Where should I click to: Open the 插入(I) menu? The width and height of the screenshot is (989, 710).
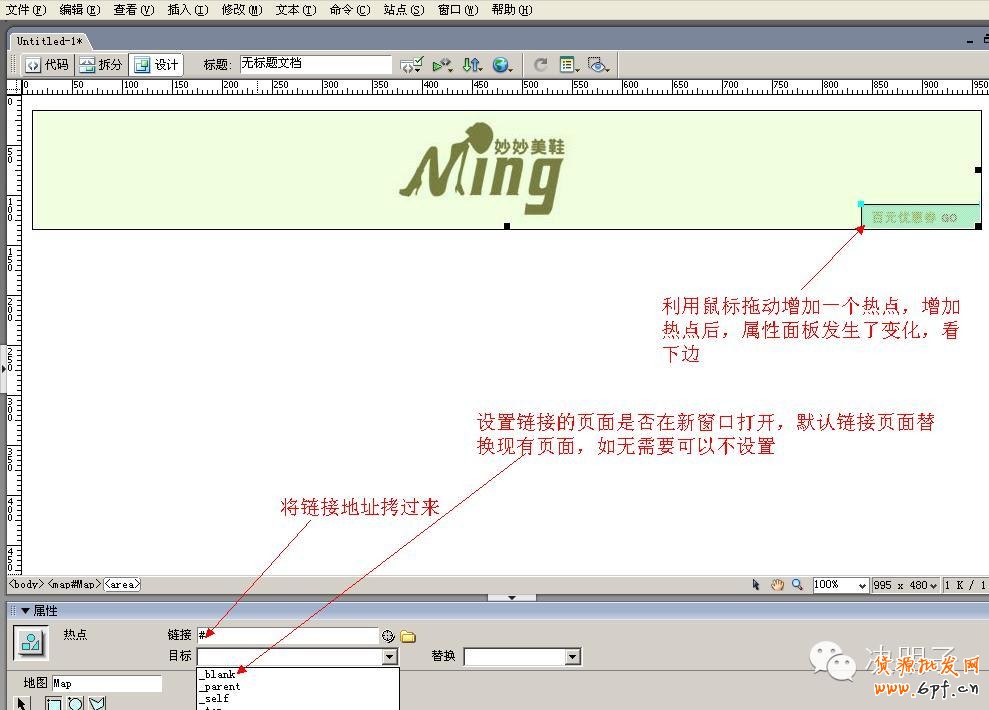click(x=188, y=9)
